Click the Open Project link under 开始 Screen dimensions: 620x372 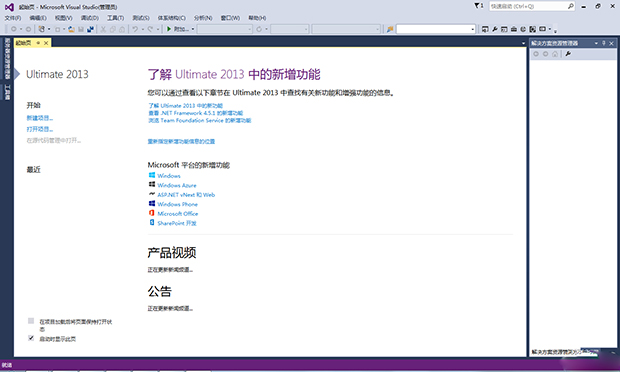click(x=40, y=129)
